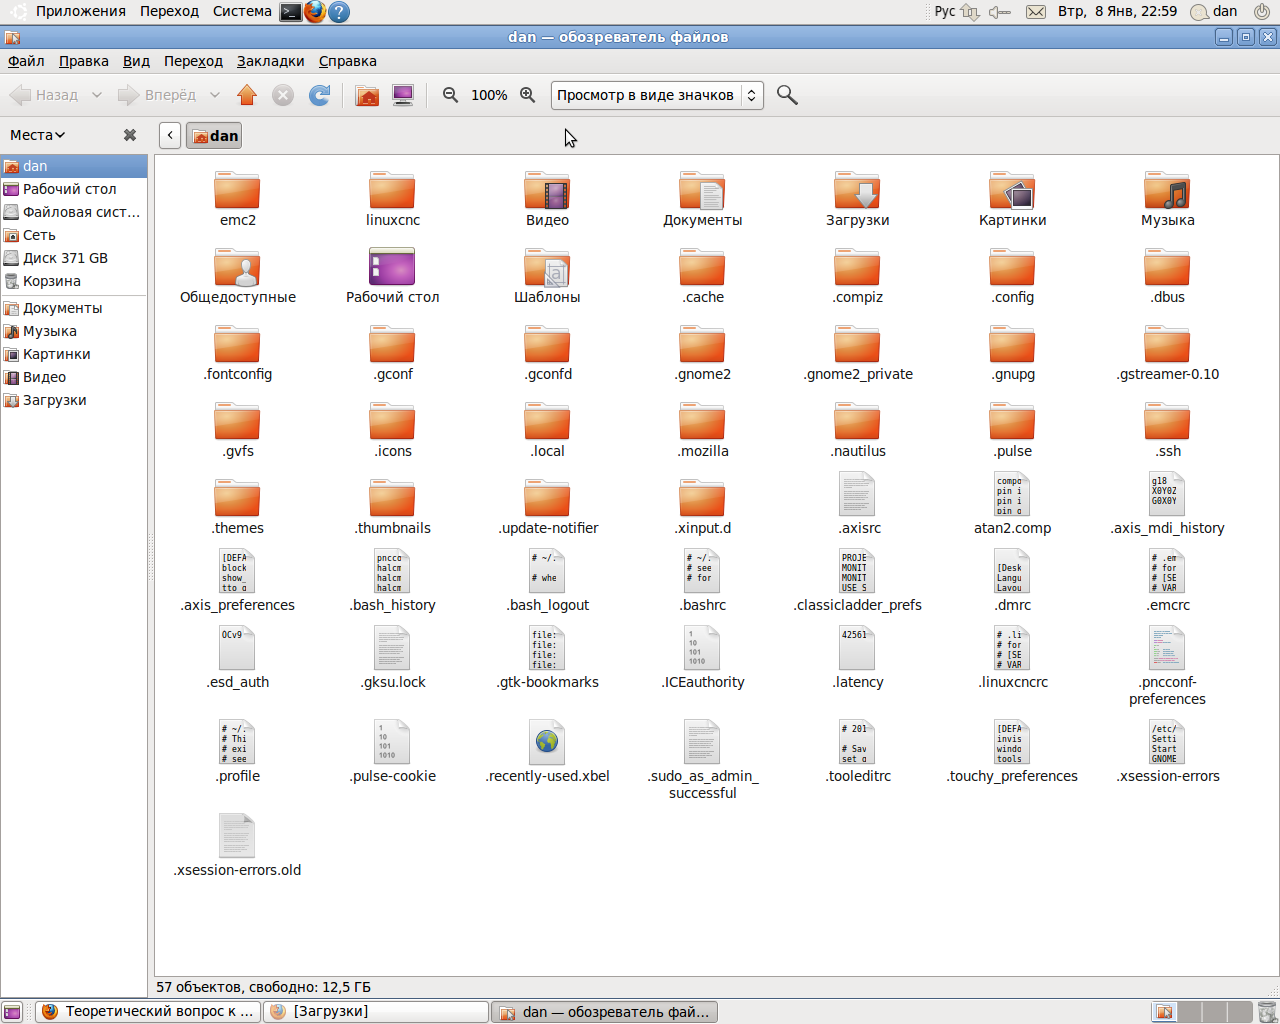Open the Места sidebar selector dropdown
This screenshot has height=1024, width=1280.
[x=38, y=135]
